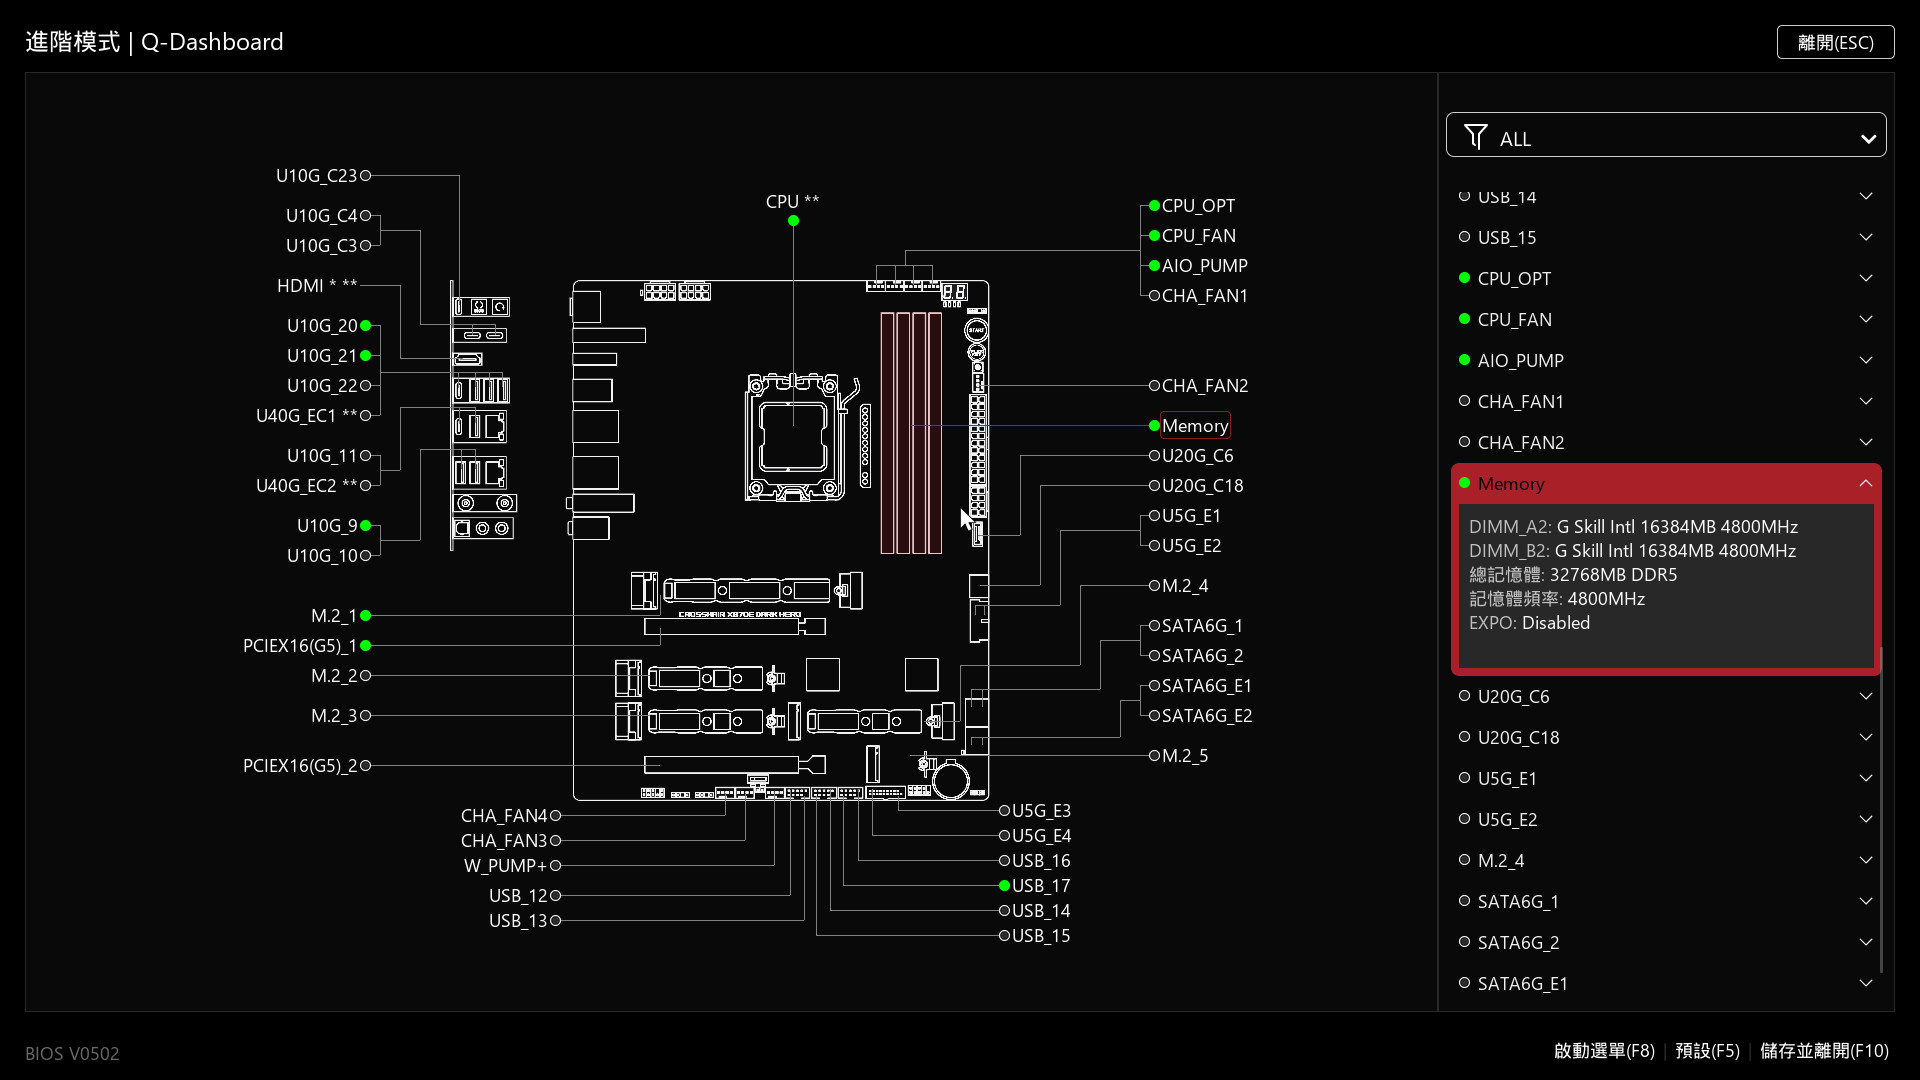The height and width of the screenshot is (1080, 1920).
Task: Select the SATA6G_1 diagram marker
Action: [x=1154, y=626]
